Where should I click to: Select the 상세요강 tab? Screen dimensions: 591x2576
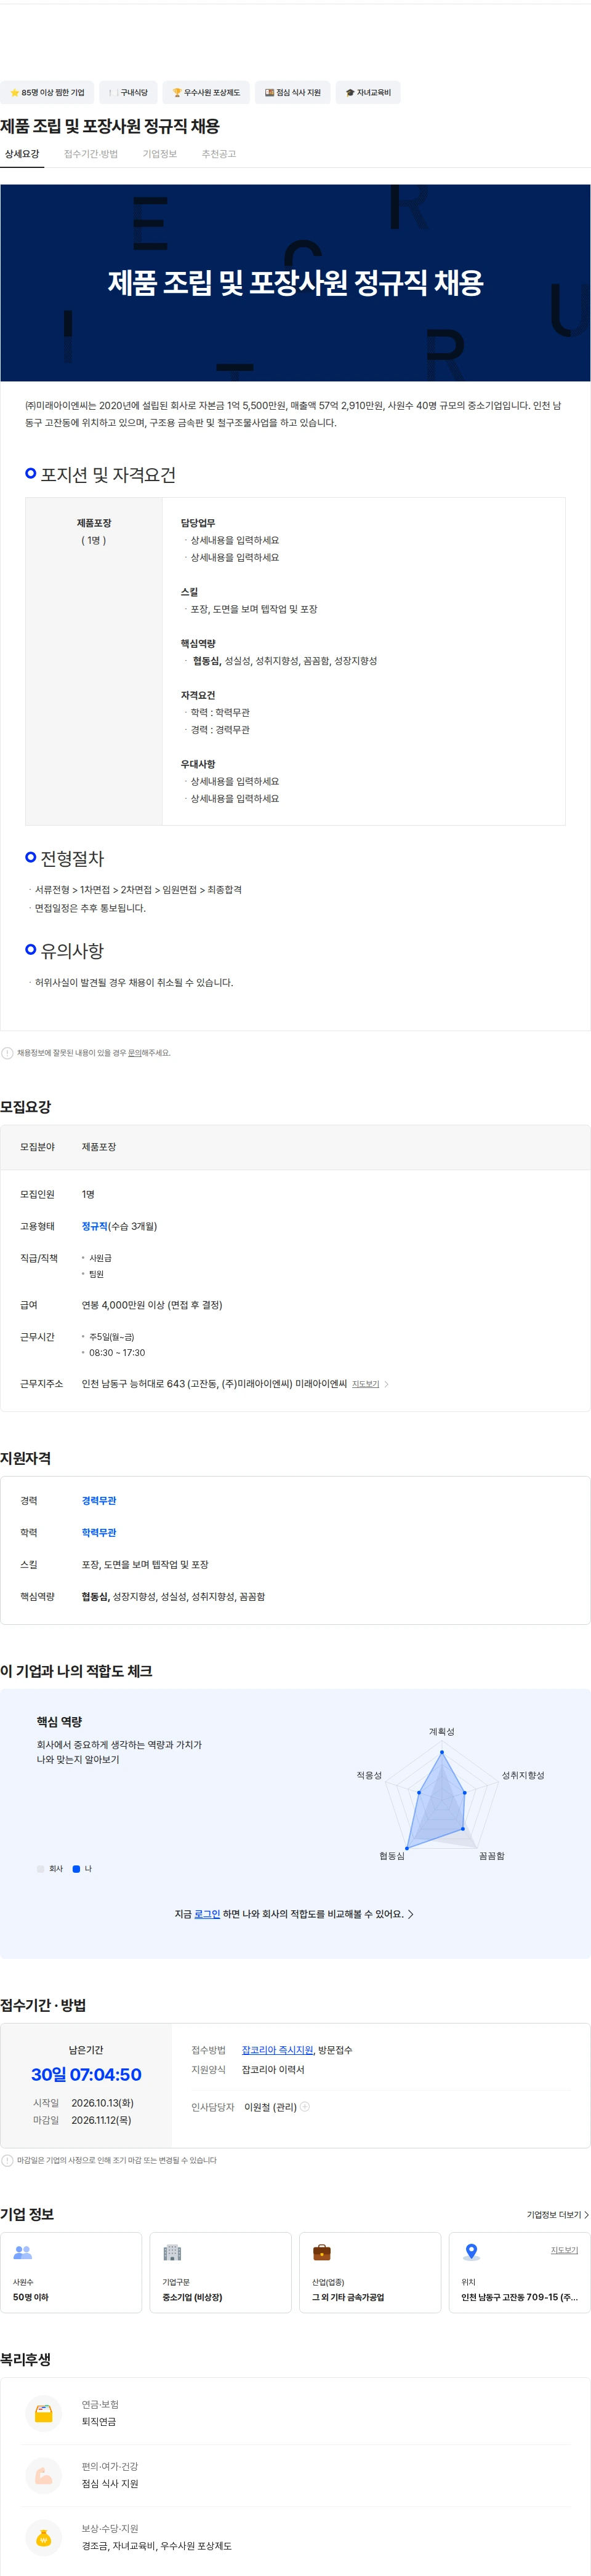pyautogui.click(x=22, y=154)
